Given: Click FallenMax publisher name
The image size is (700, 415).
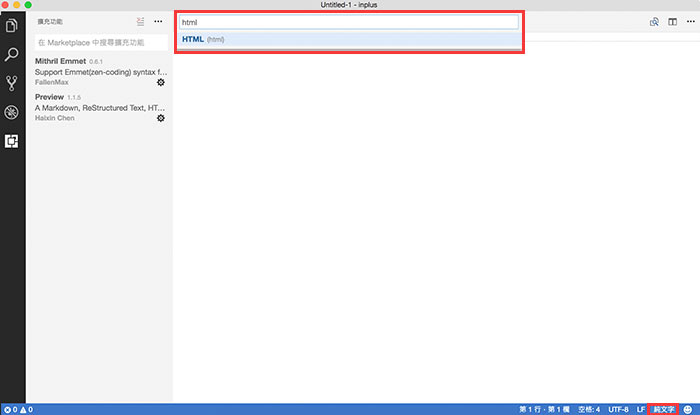Looking at the screenshot, I should pos(52,82).
